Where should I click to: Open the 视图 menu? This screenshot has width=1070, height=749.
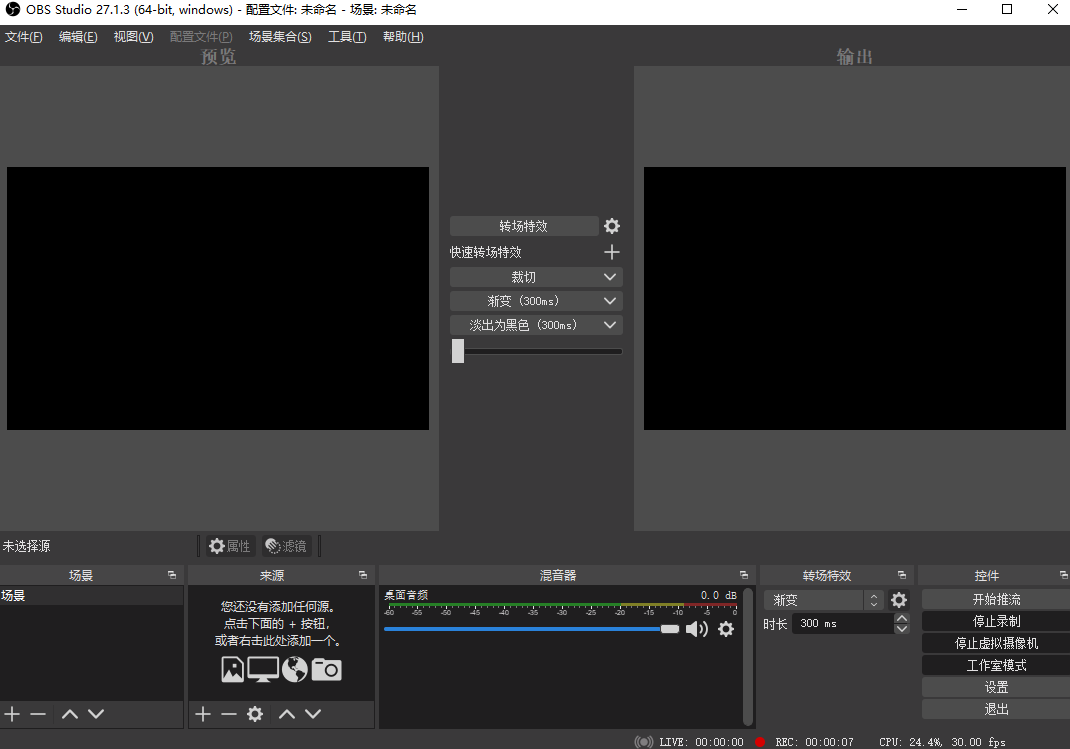tap(133, 36)
